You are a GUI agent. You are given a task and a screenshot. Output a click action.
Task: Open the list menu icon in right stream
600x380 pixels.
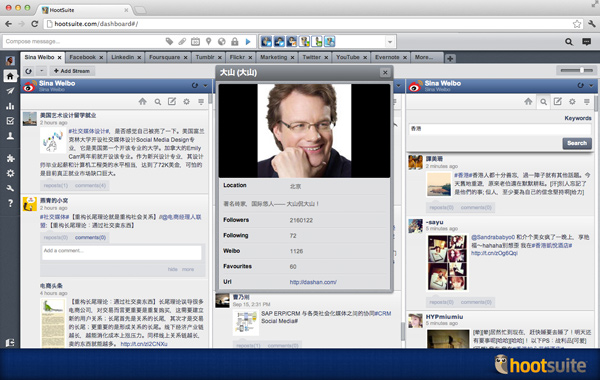tap(587, 101)
